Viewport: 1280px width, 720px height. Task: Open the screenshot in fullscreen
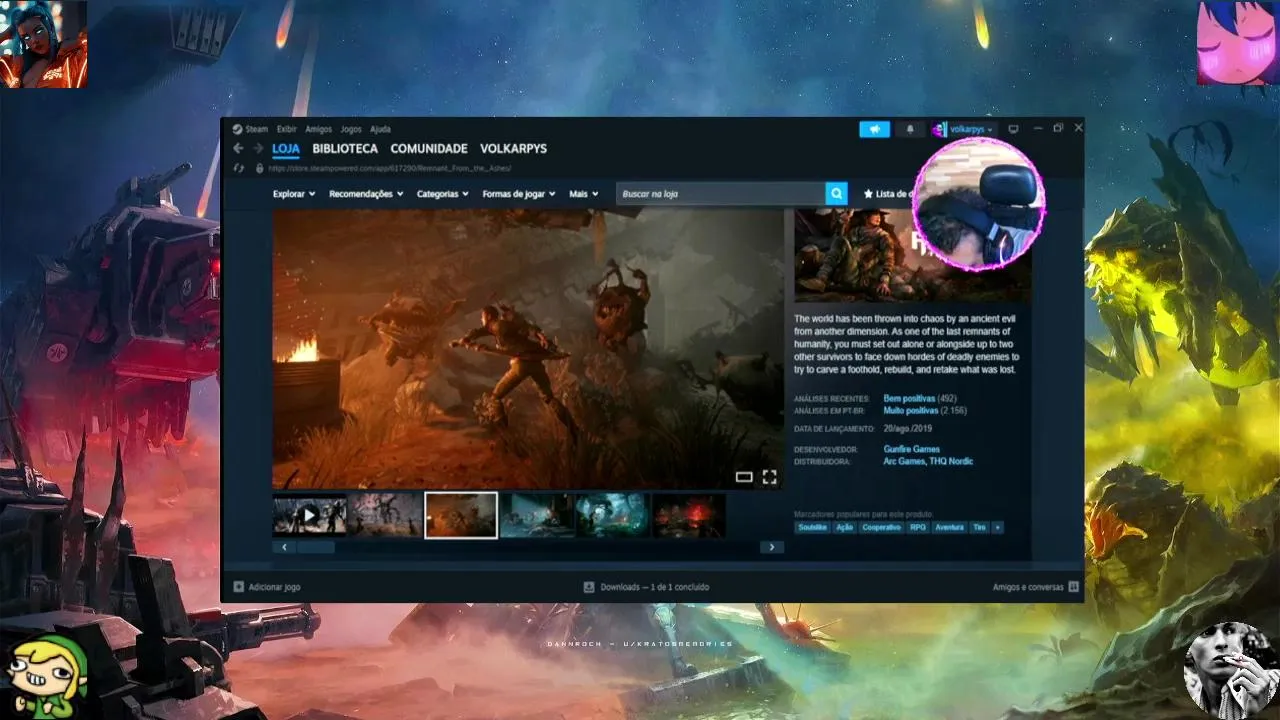(x=769, y=477)
